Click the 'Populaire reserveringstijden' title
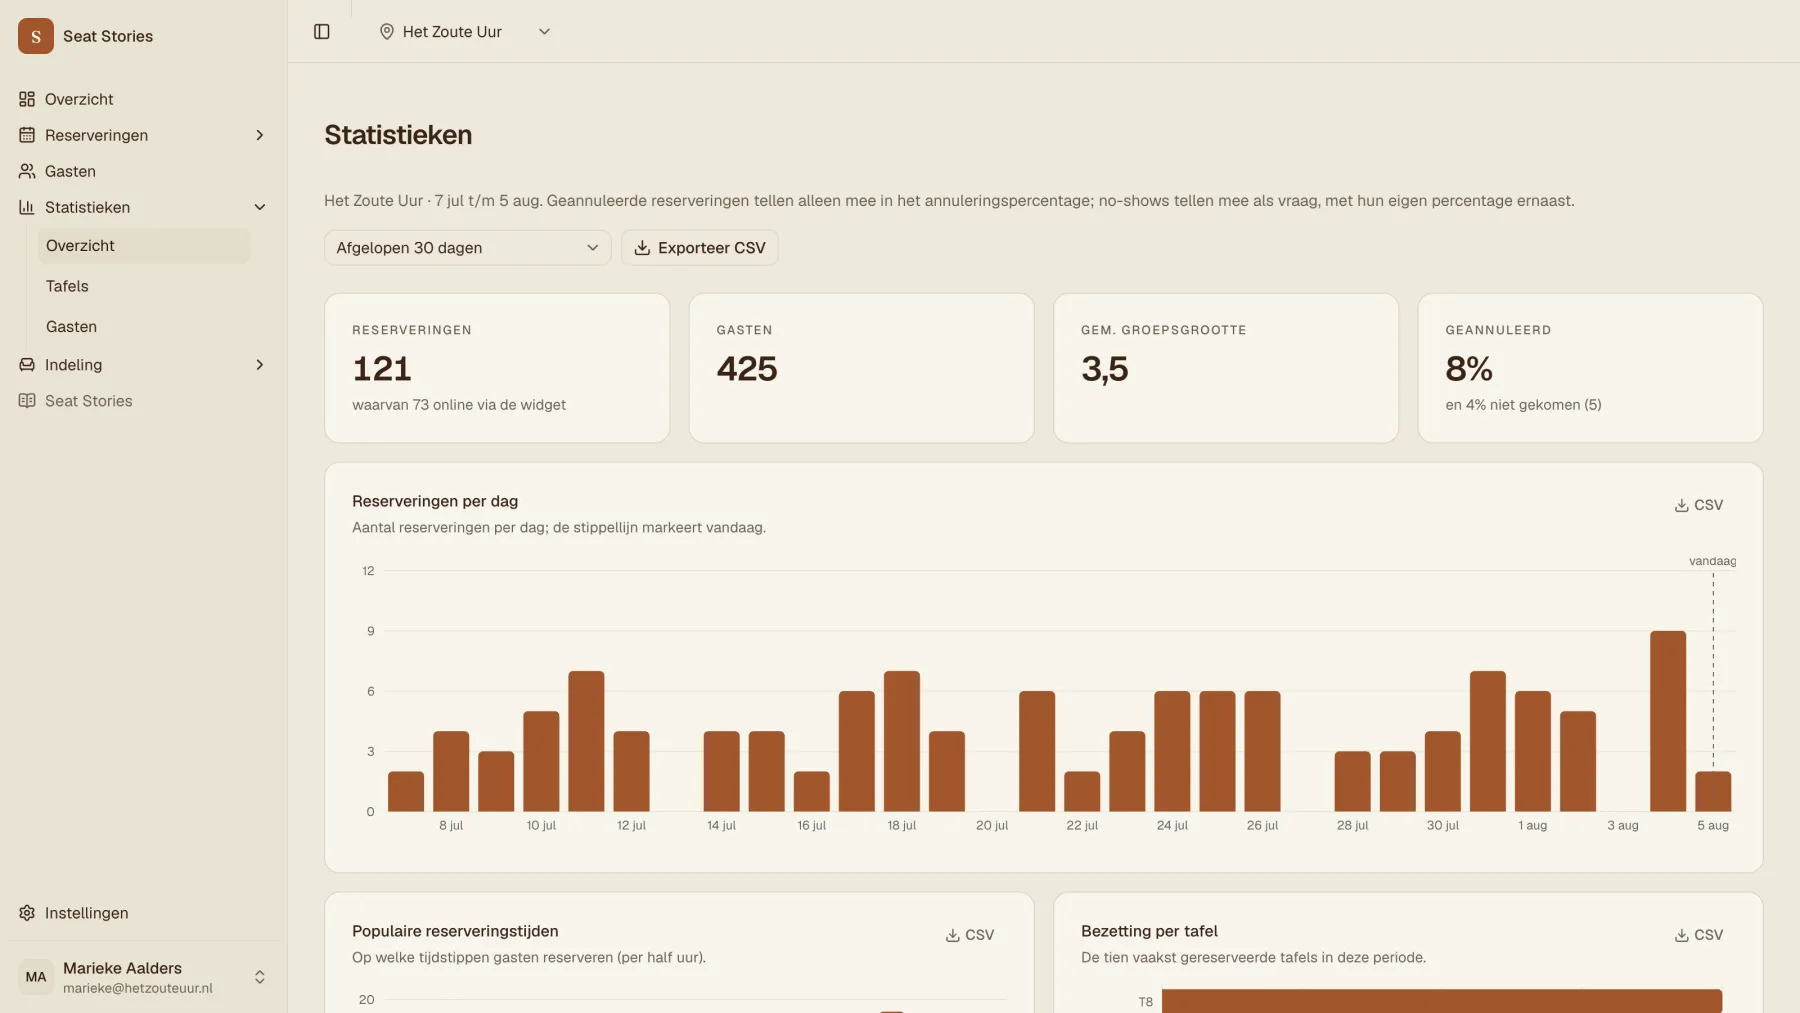Viewport: 1800px width, 1013px height. click(x=455, y=931)
